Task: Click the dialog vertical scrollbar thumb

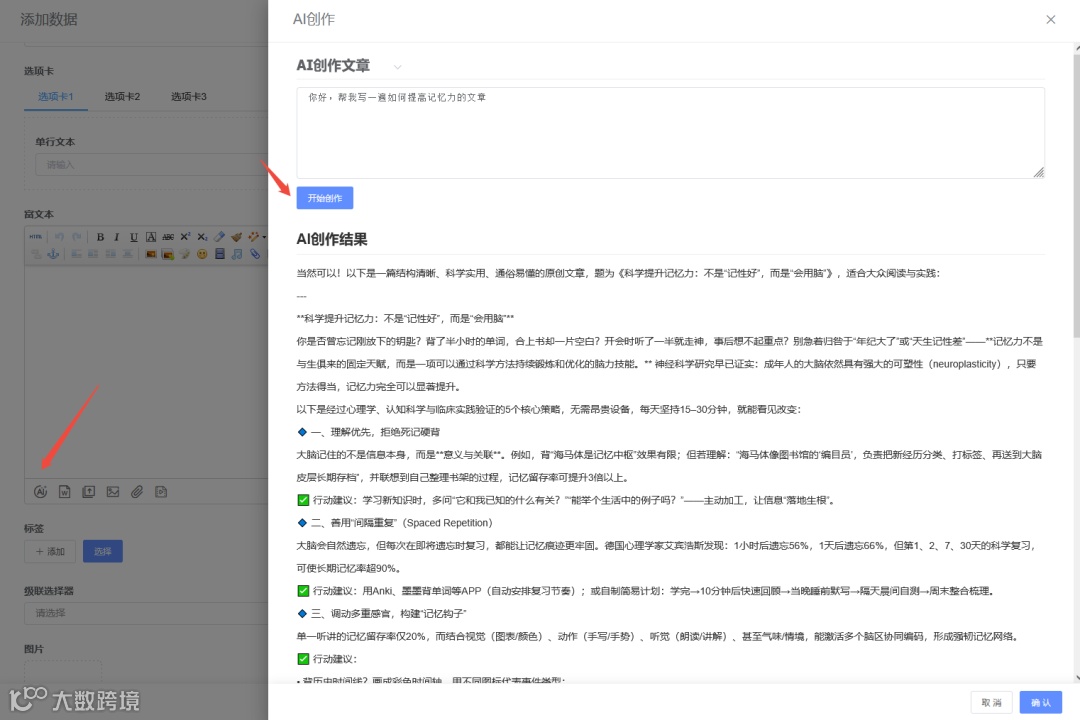Action: (x=1077, y=194)
